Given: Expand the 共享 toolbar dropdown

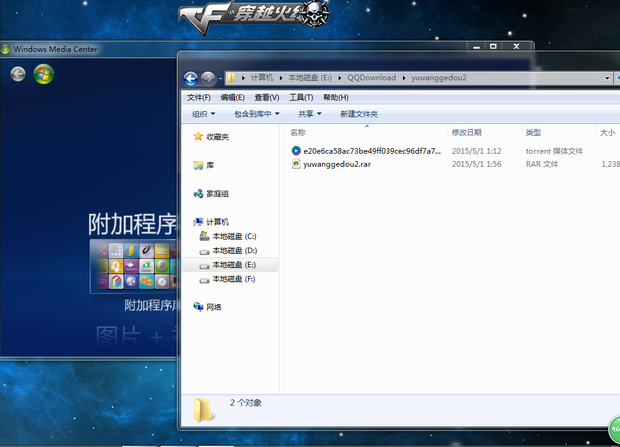Looking at the screenshot, I should pos(310,114).
